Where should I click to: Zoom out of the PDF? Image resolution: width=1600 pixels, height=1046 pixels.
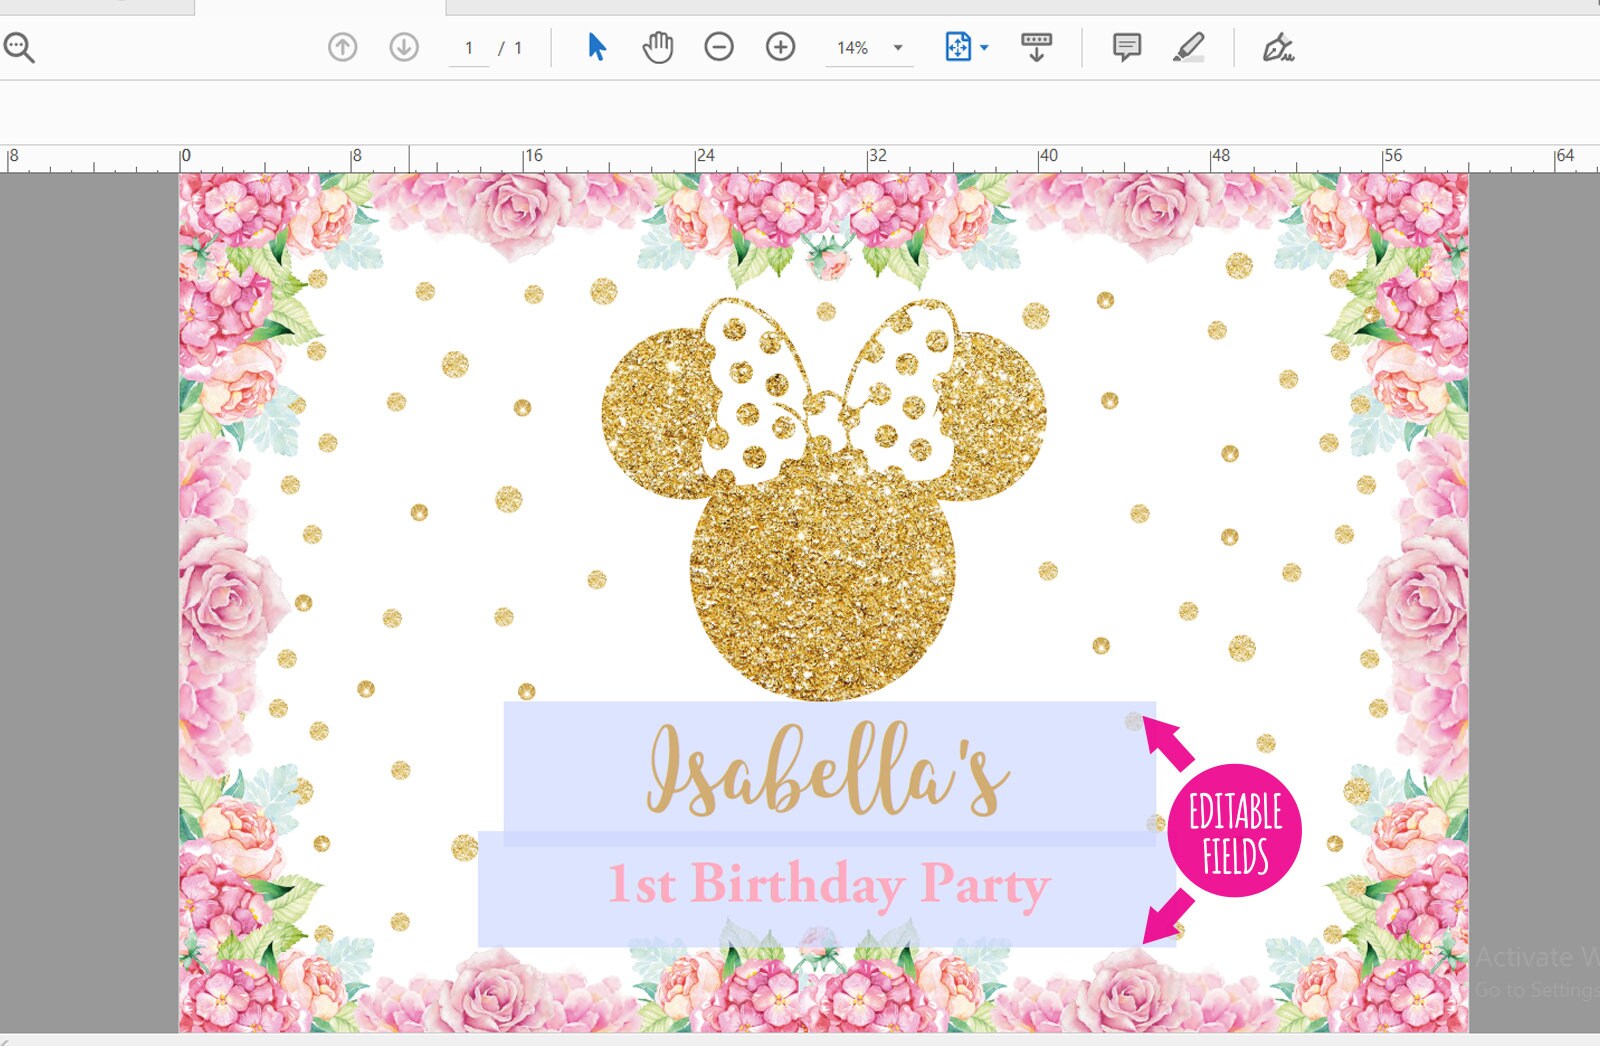718,46
